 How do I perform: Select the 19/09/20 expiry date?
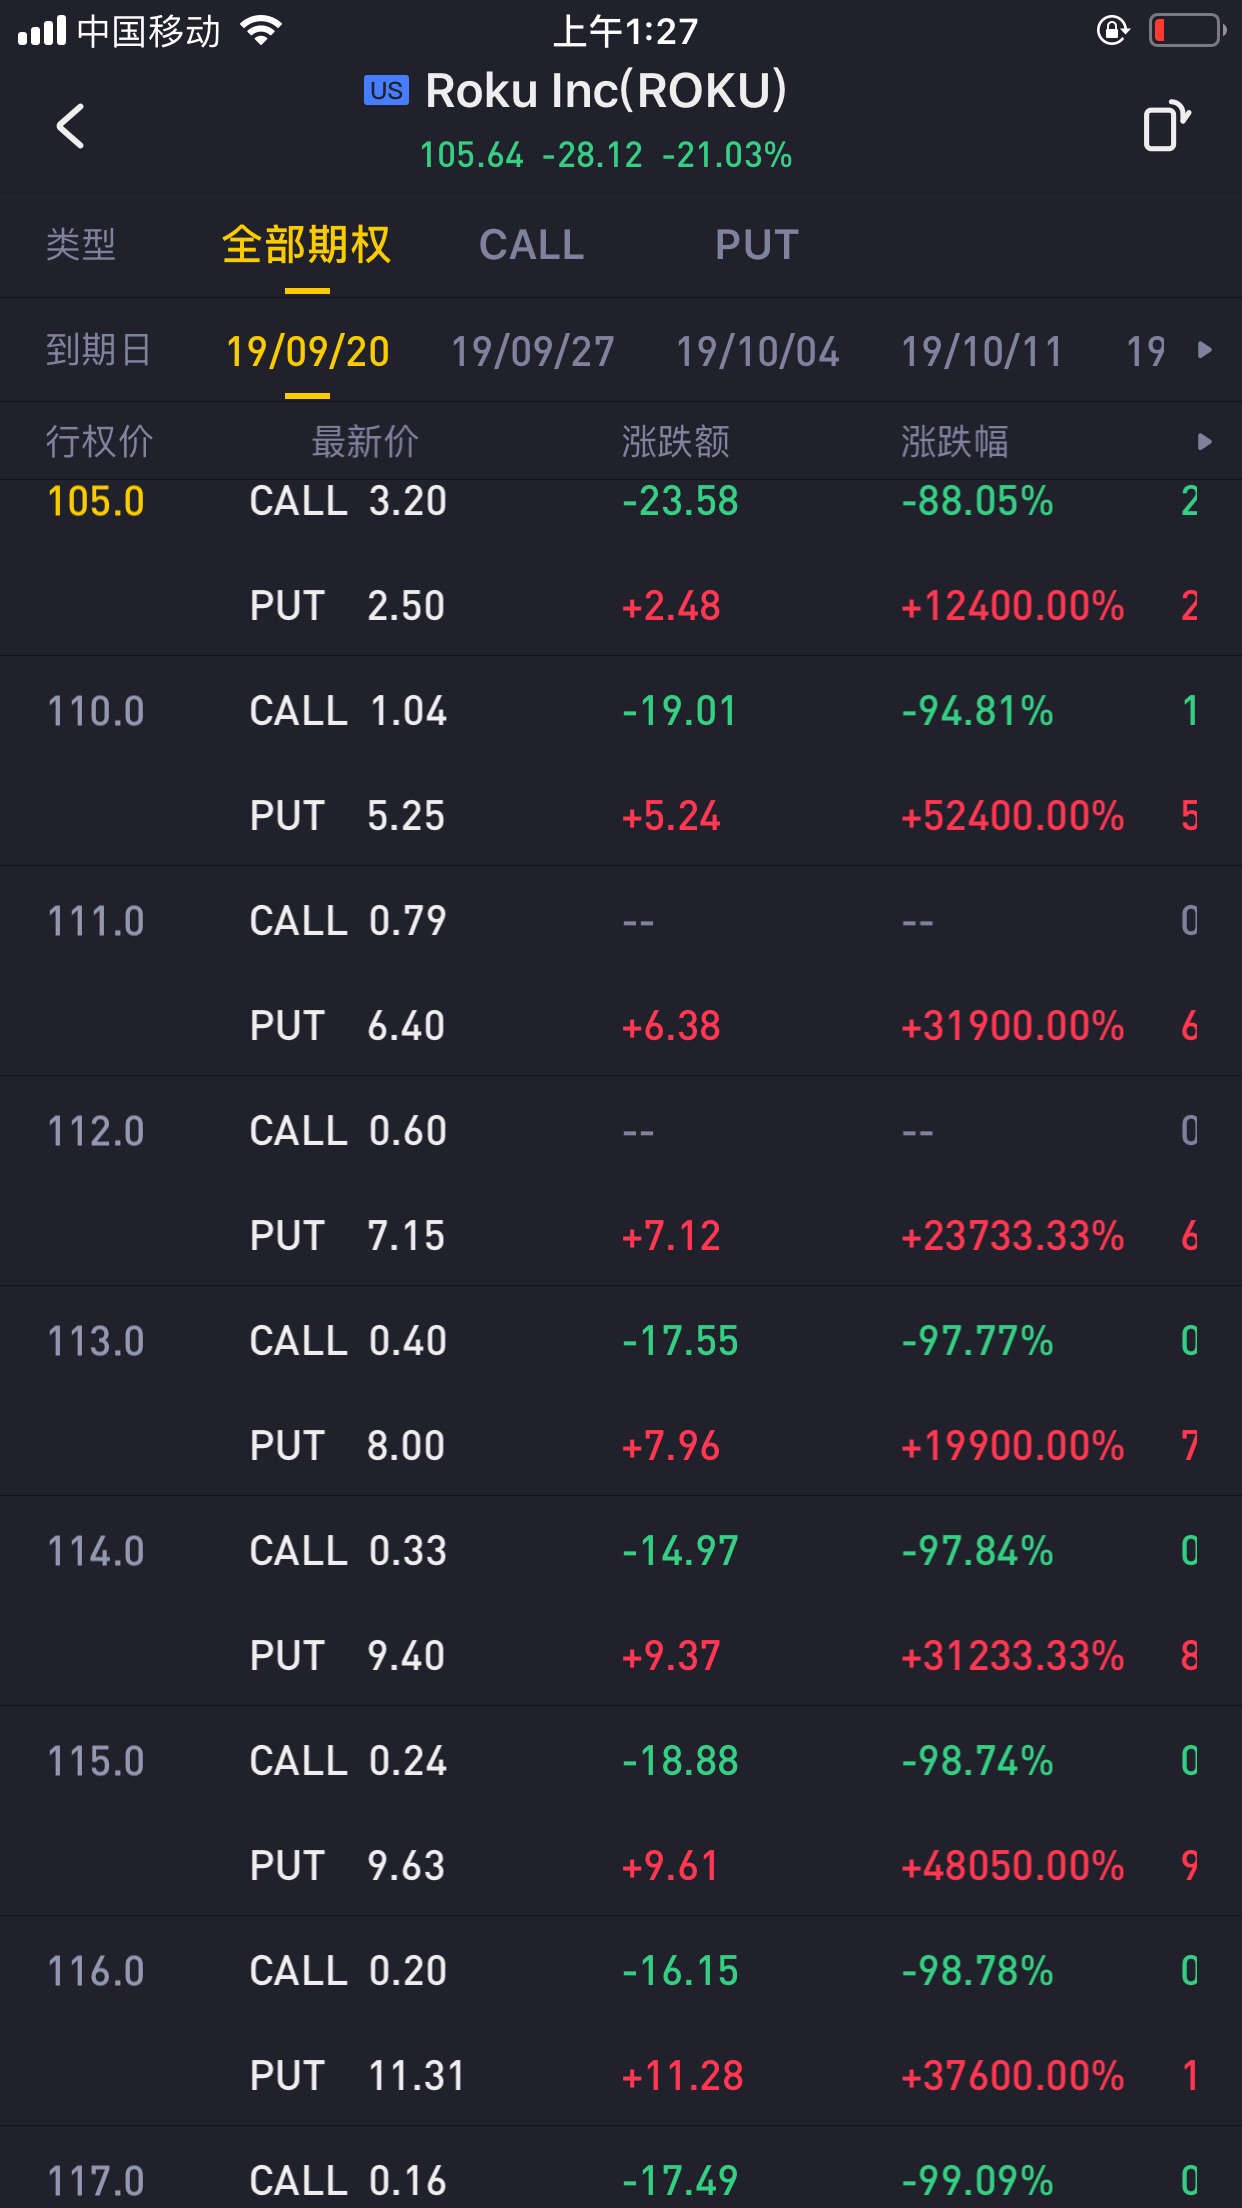click(307, 351)
